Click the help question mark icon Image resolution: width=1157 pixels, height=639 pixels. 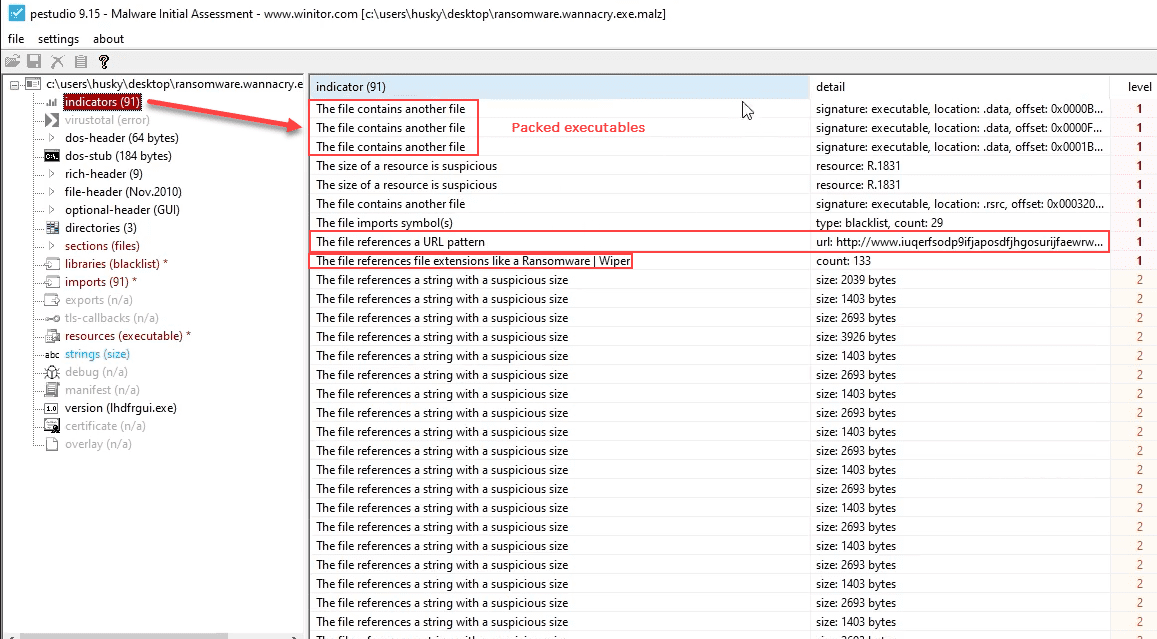pos(103,62)
